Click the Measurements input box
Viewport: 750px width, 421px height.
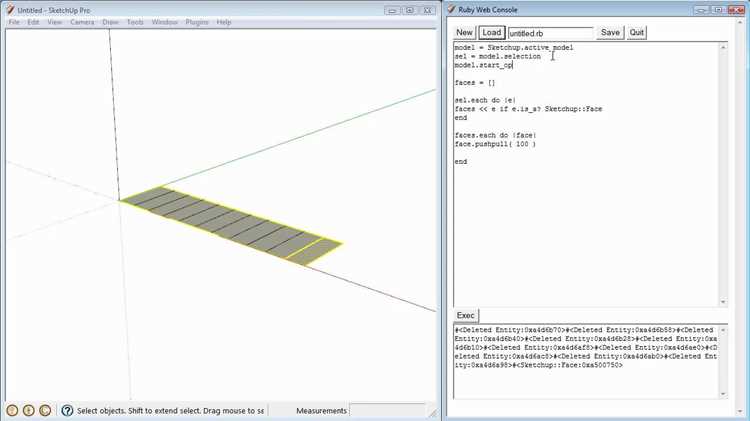pos(387,410)
